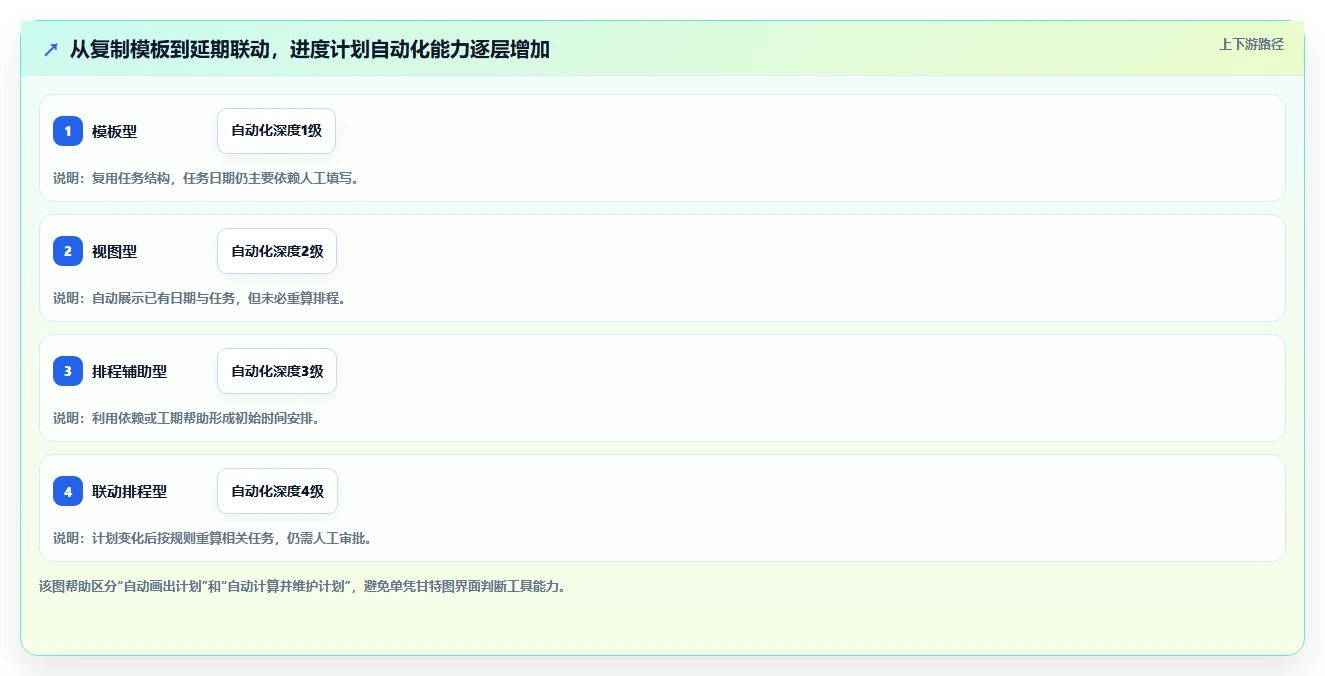Select the 自动化深度3级 tag

pos(277,371)
